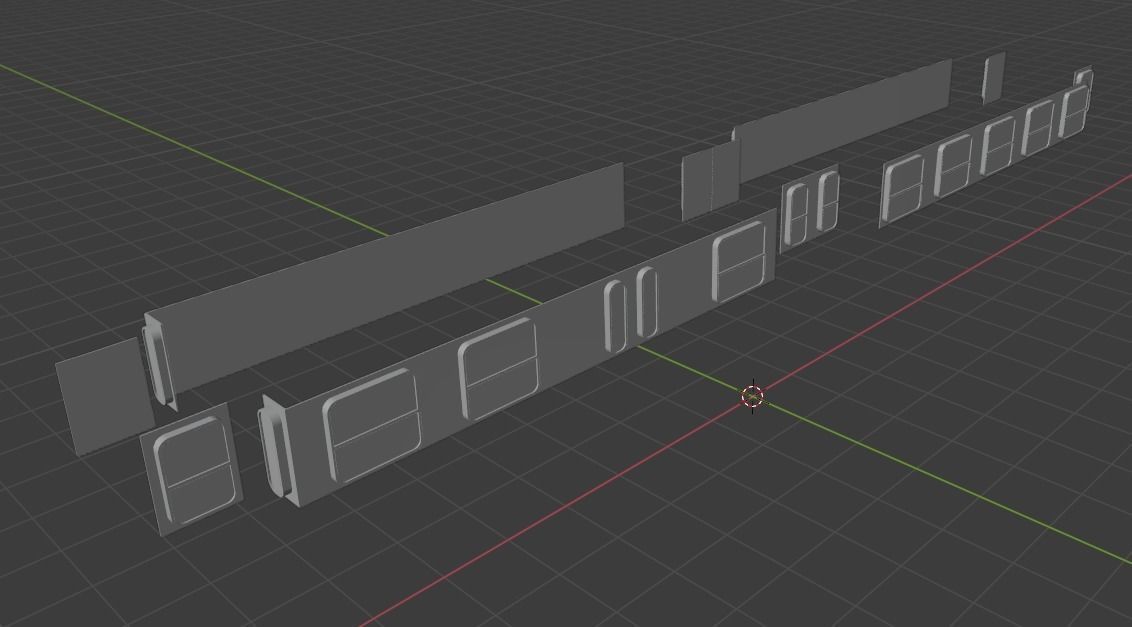
Task: Click the 3D cursor at the world origin
Action: 752,396
